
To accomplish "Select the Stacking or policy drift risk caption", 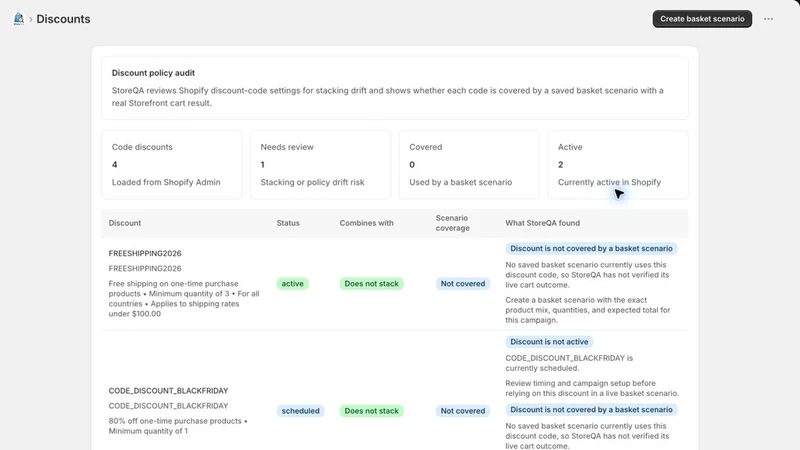I will pos(312,182).
